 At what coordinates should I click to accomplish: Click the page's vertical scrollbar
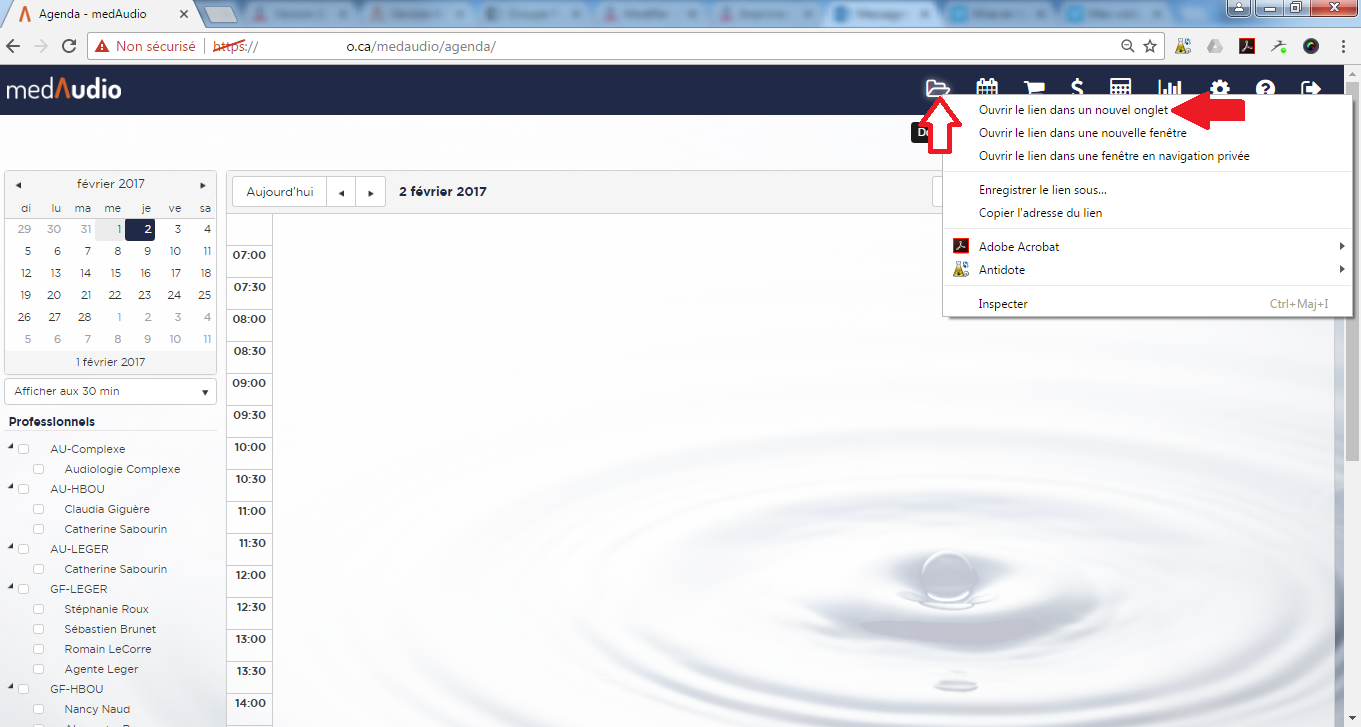coord(1352,400)
